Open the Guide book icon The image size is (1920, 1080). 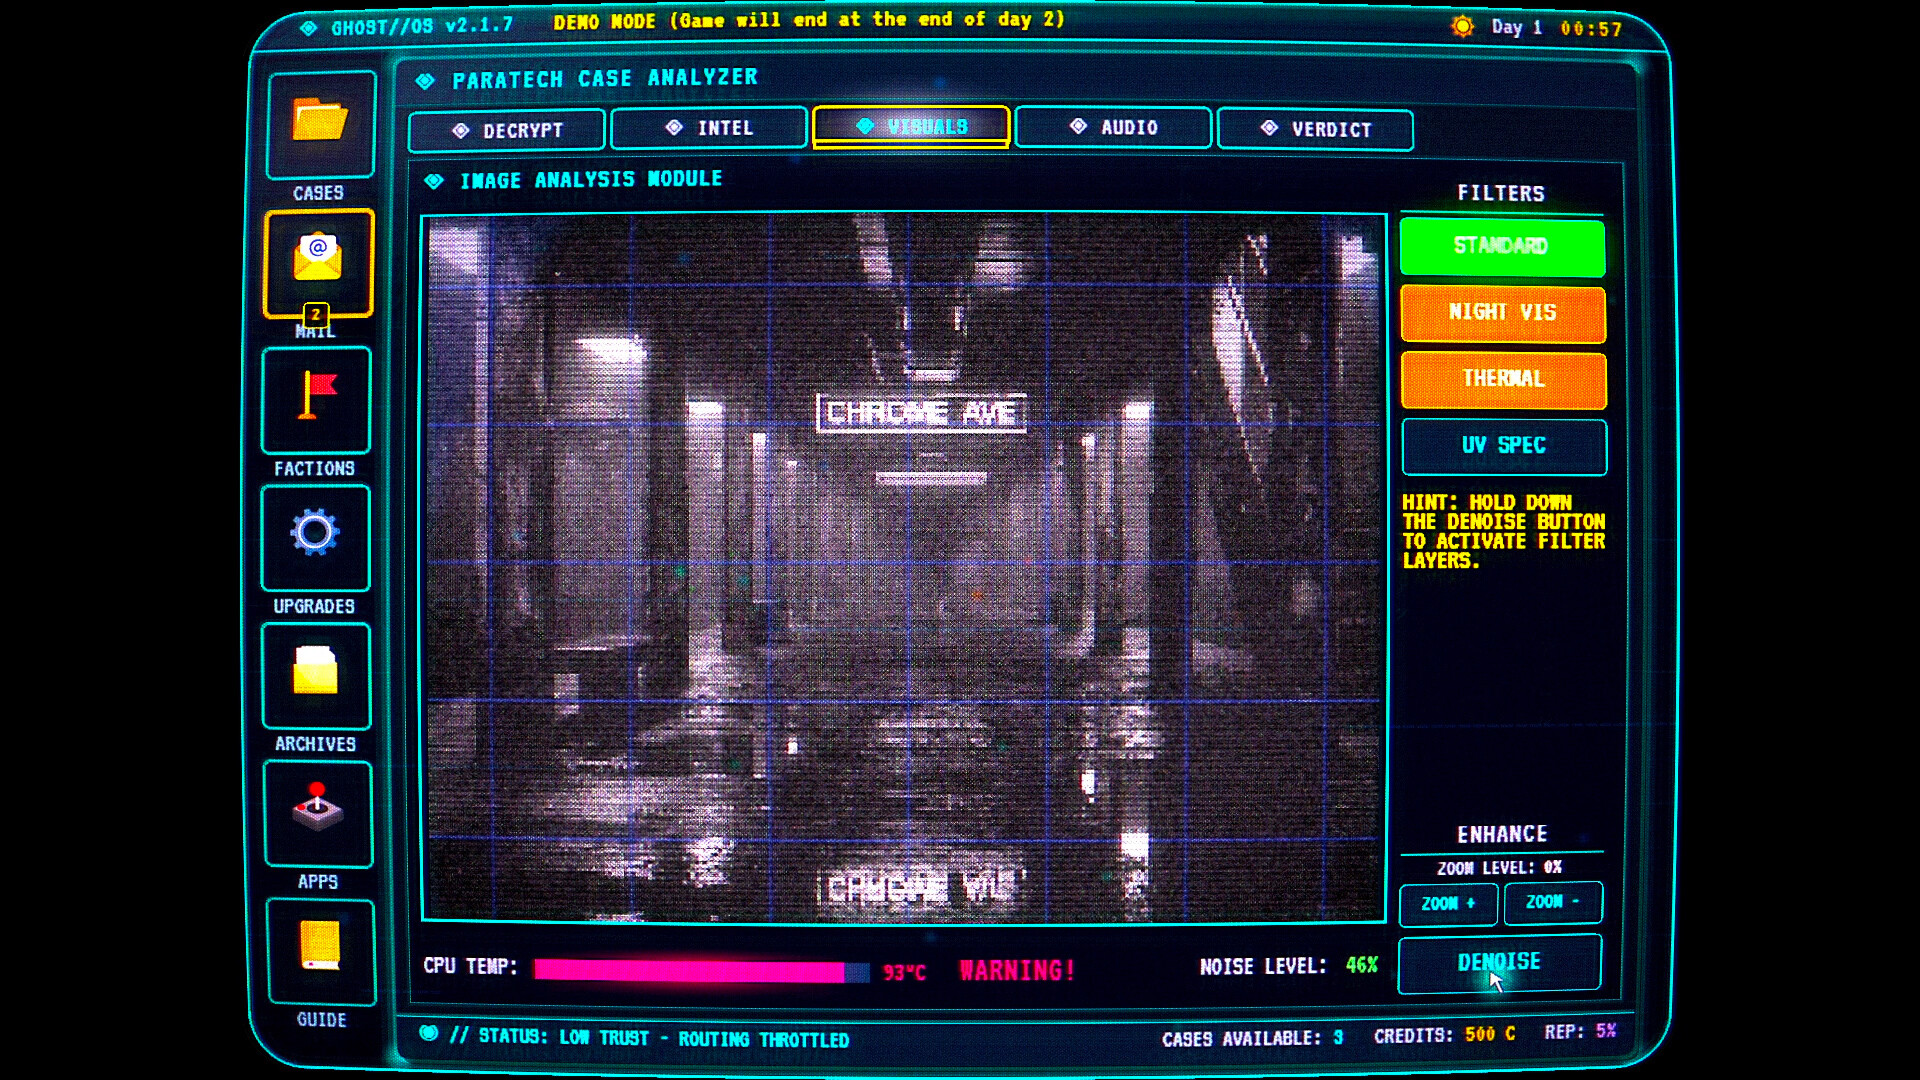click(320, 950)
